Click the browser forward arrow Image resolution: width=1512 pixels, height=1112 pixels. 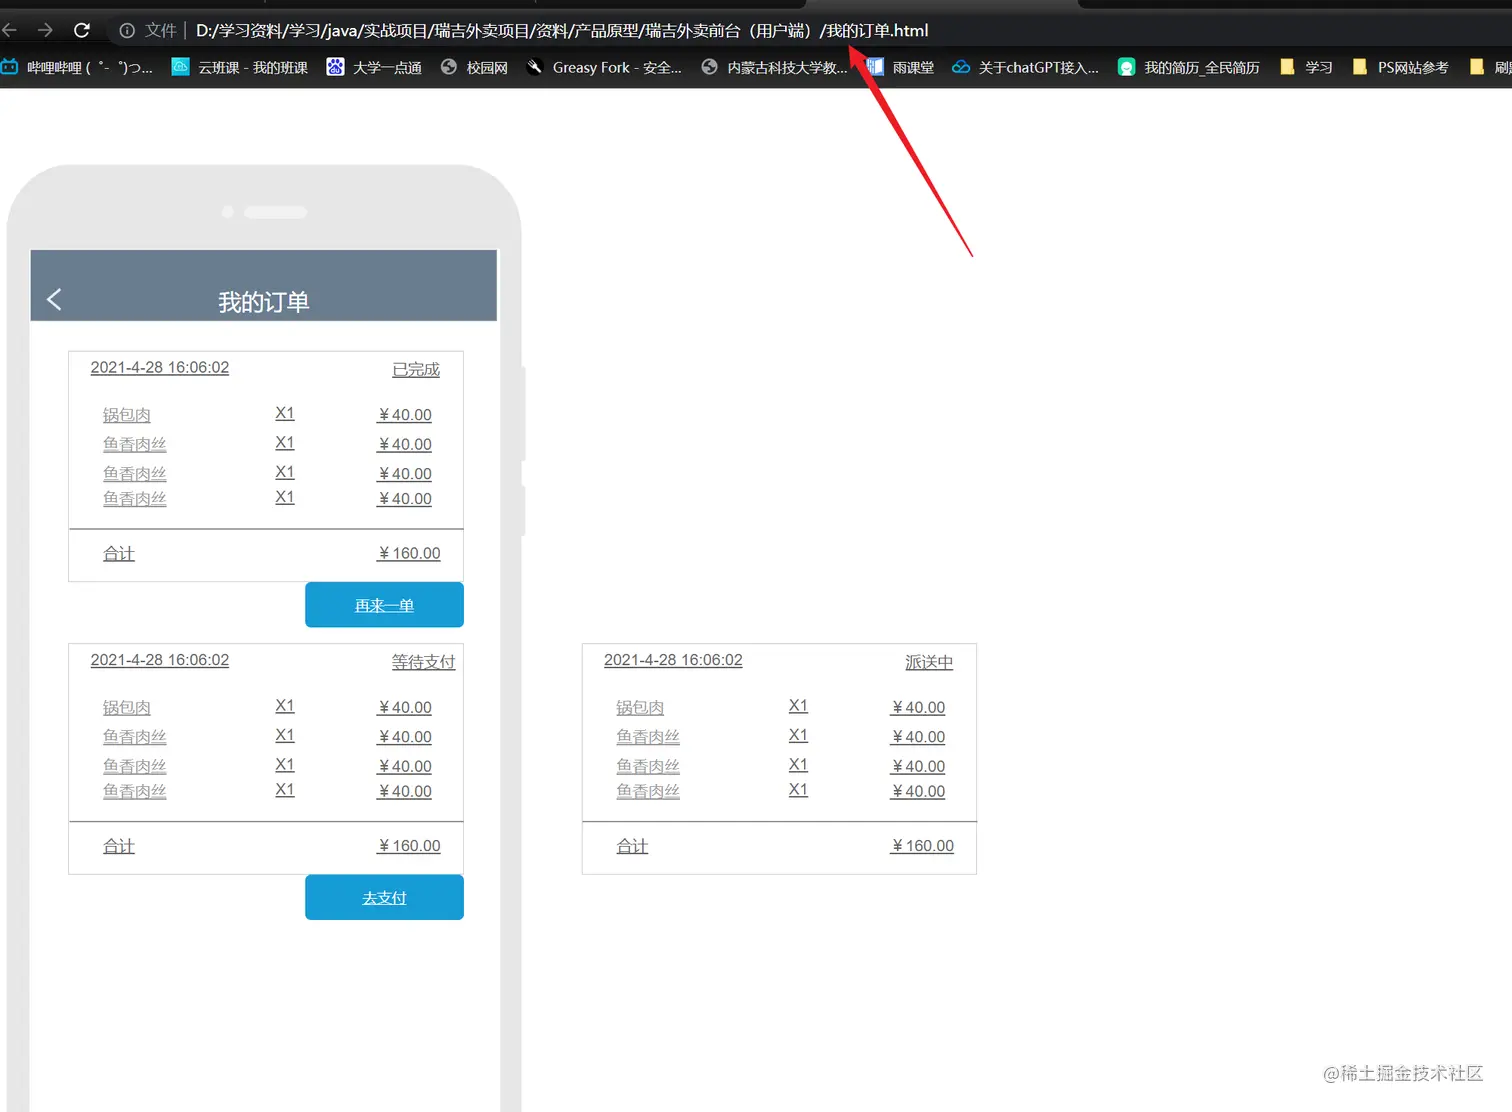coord(45,30)
